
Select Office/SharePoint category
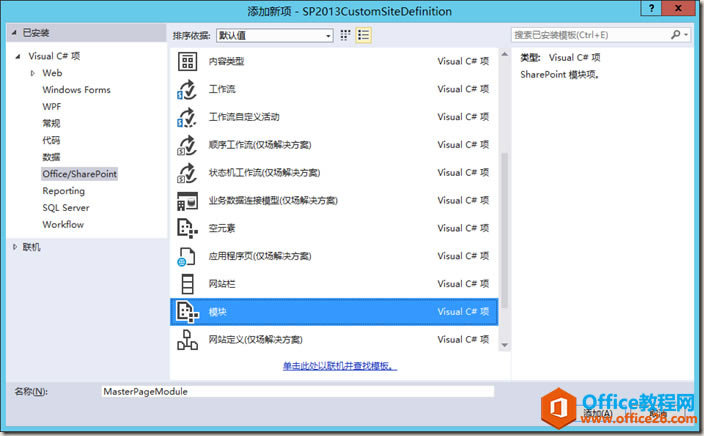tap(79, 174)
